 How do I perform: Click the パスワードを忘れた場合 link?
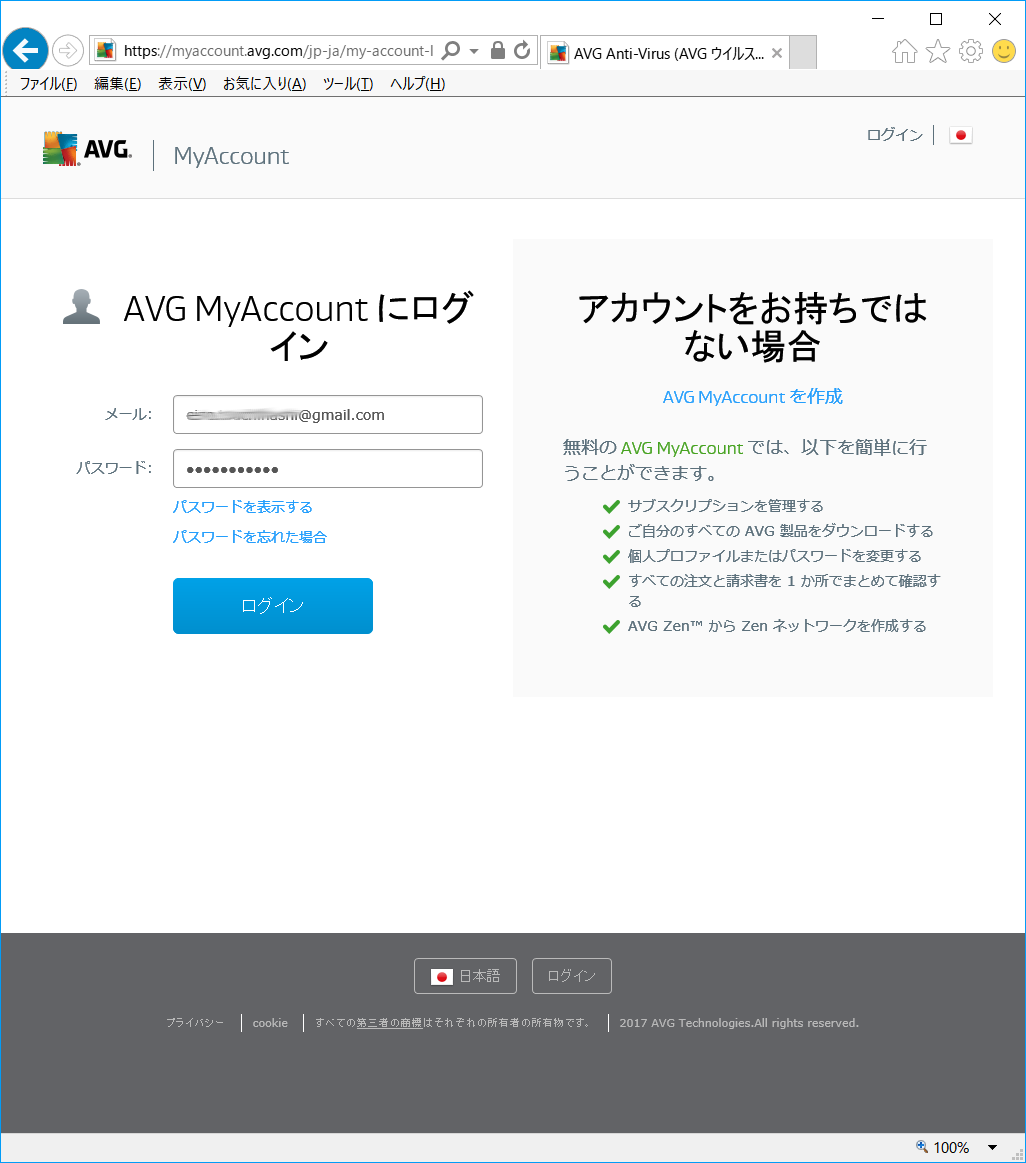point(249,536)
